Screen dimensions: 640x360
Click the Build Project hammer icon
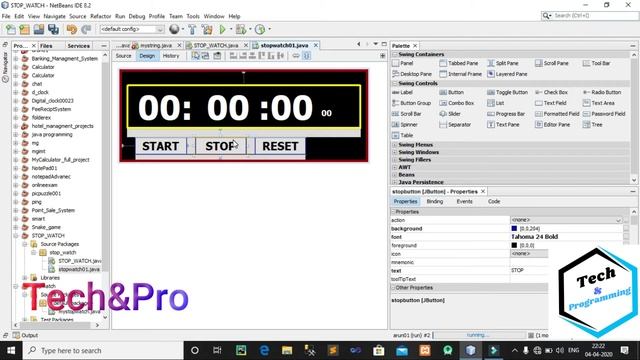192,29
